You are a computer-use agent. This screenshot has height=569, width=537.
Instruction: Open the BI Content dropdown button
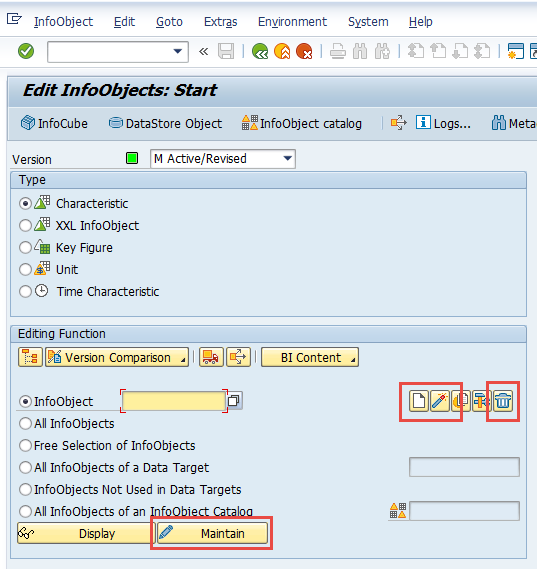(310, 357)
